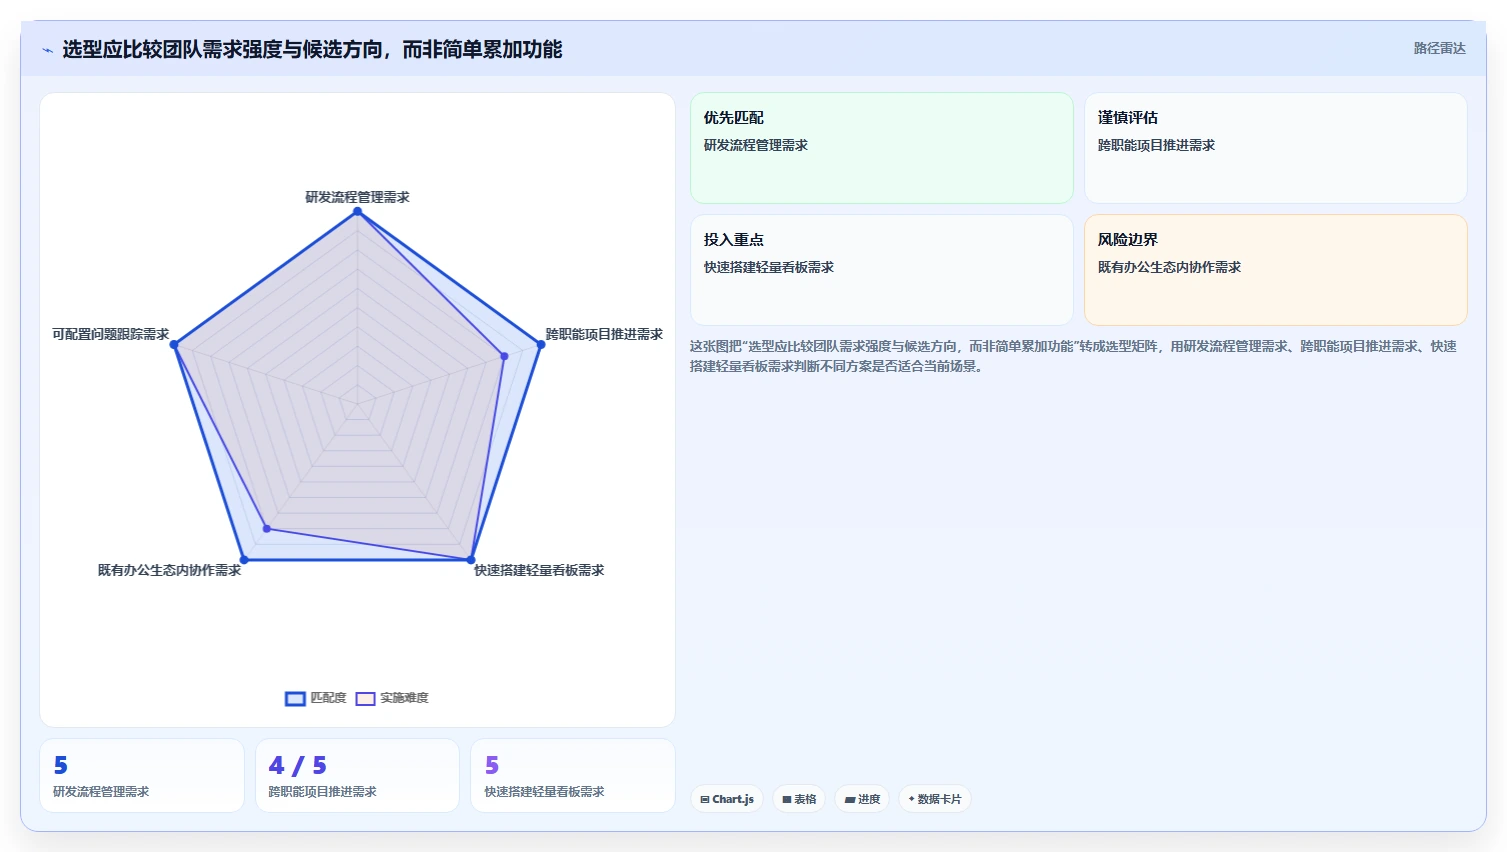
Task: Click the 可配置问题跟踪需求 radar axis label
Action: [111, 334]
